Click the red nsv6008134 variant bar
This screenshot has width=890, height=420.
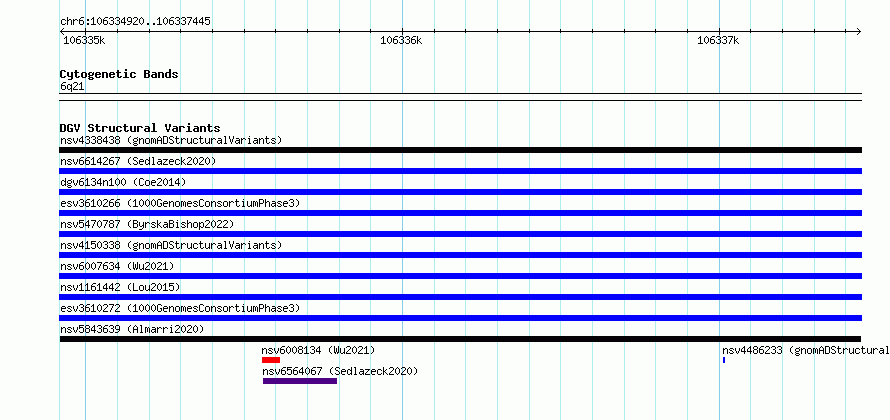(x=271, y=360)
